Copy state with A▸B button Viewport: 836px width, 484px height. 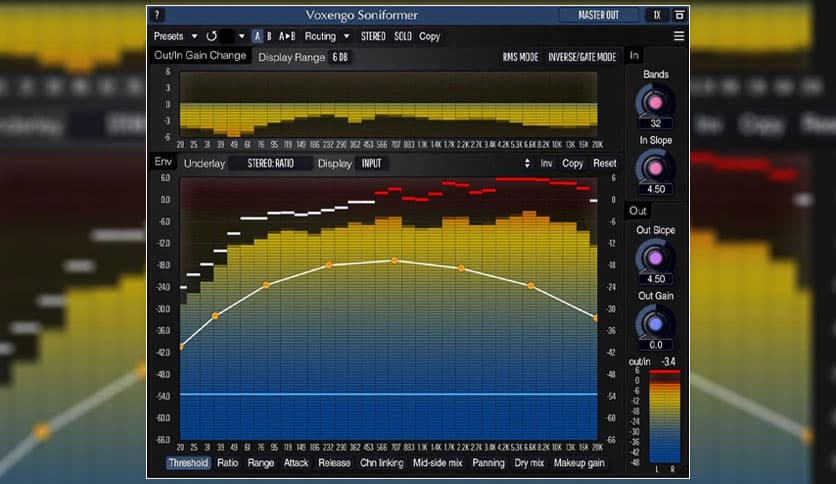point(287,36)
